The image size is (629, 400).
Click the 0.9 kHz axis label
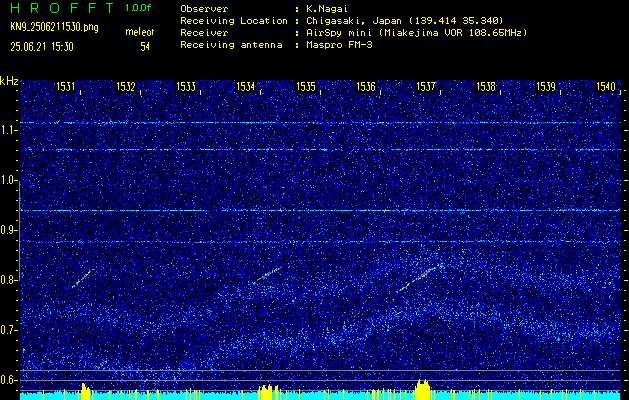7,230
